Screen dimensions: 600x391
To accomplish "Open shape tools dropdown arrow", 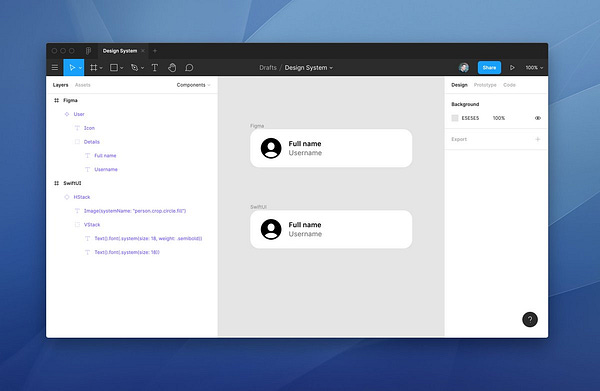I will (x=122, y=68).
